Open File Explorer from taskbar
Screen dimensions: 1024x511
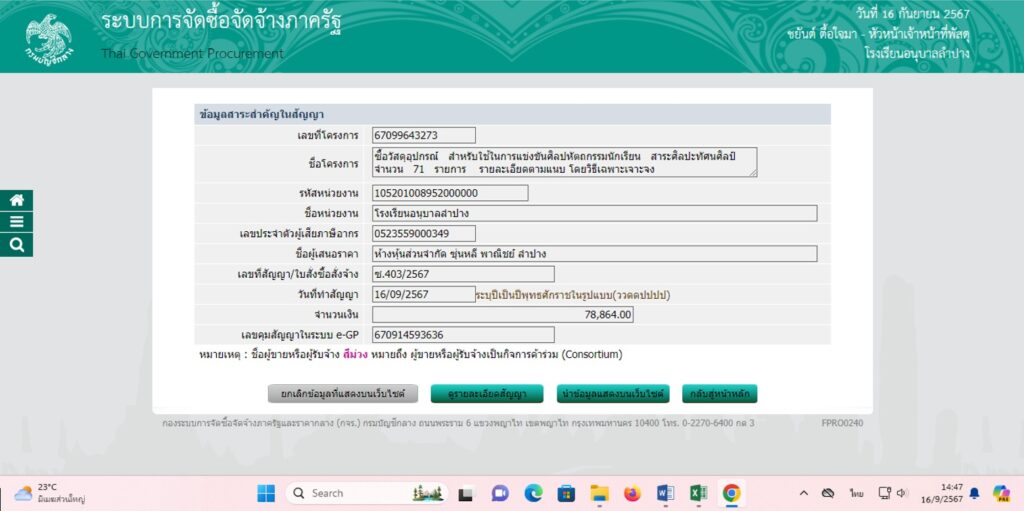click(599, 493)
